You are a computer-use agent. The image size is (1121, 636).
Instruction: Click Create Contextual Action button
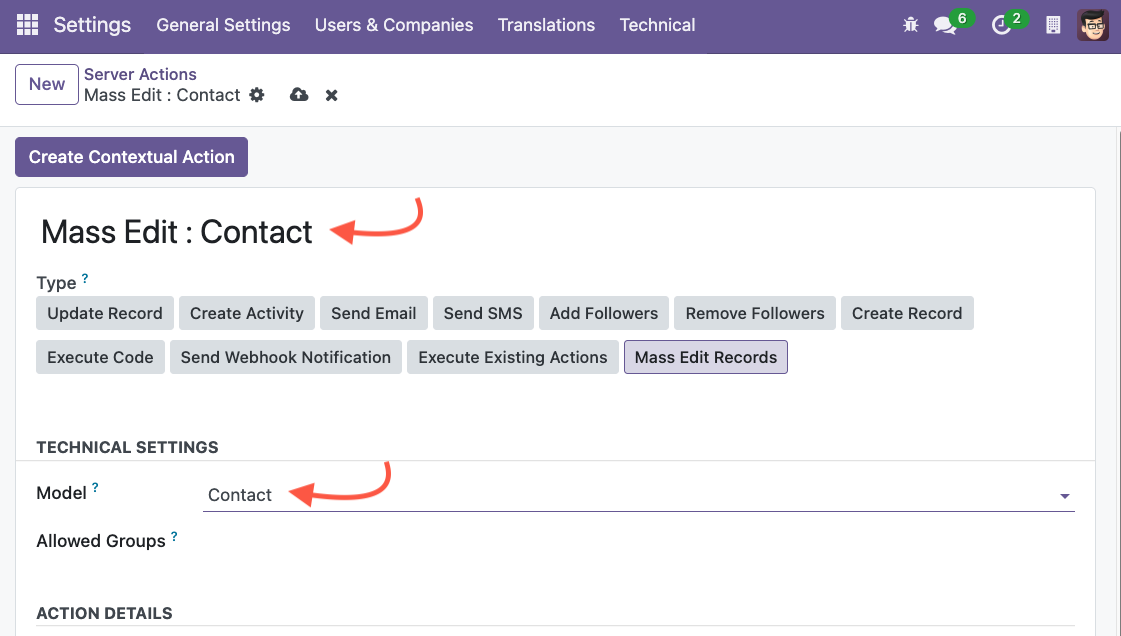click(132, 157)
